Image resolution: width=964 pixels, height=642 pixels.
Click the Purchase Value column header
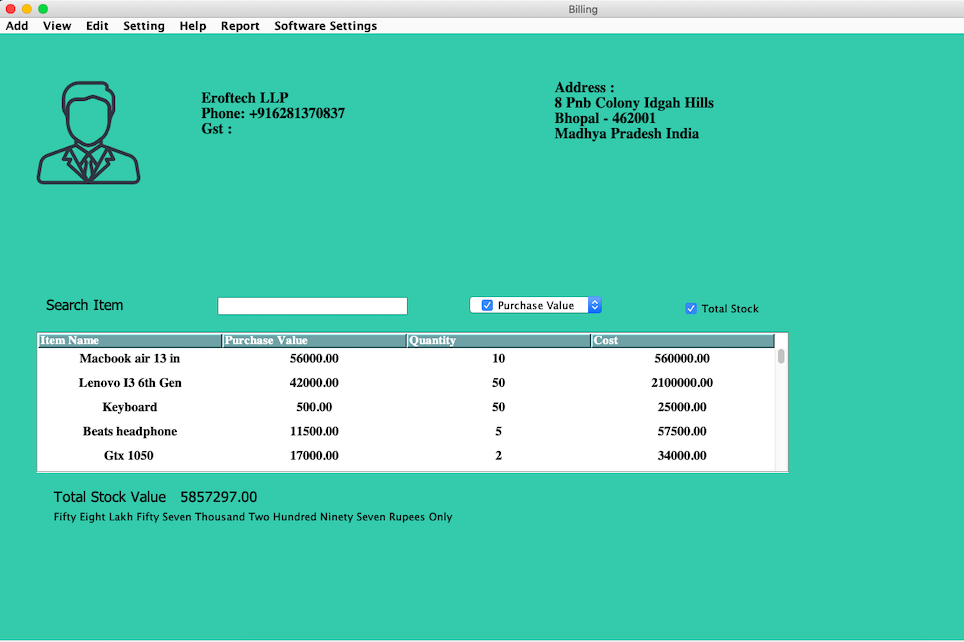313,341
